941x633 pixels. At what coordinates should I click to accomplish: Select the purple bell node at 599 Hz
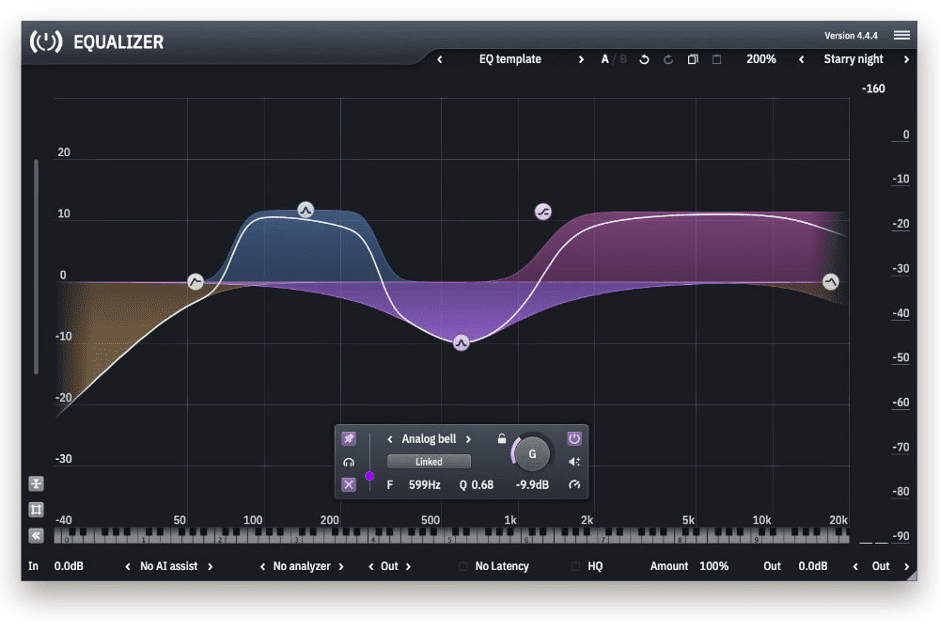[x=461, y=343]
